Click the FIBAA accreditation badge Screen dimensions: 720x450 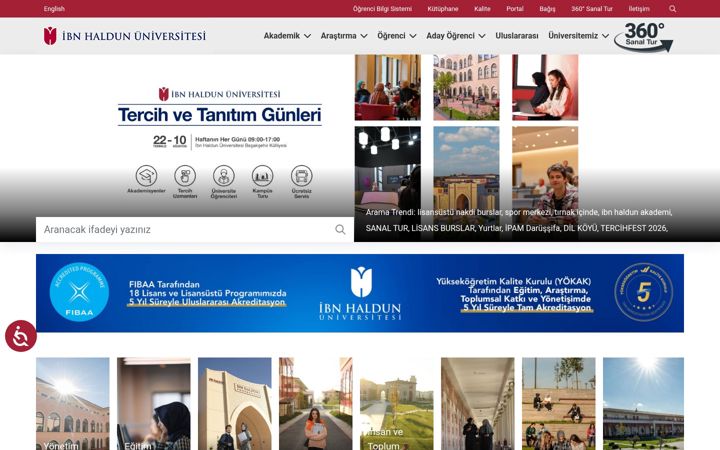(79, 292)
